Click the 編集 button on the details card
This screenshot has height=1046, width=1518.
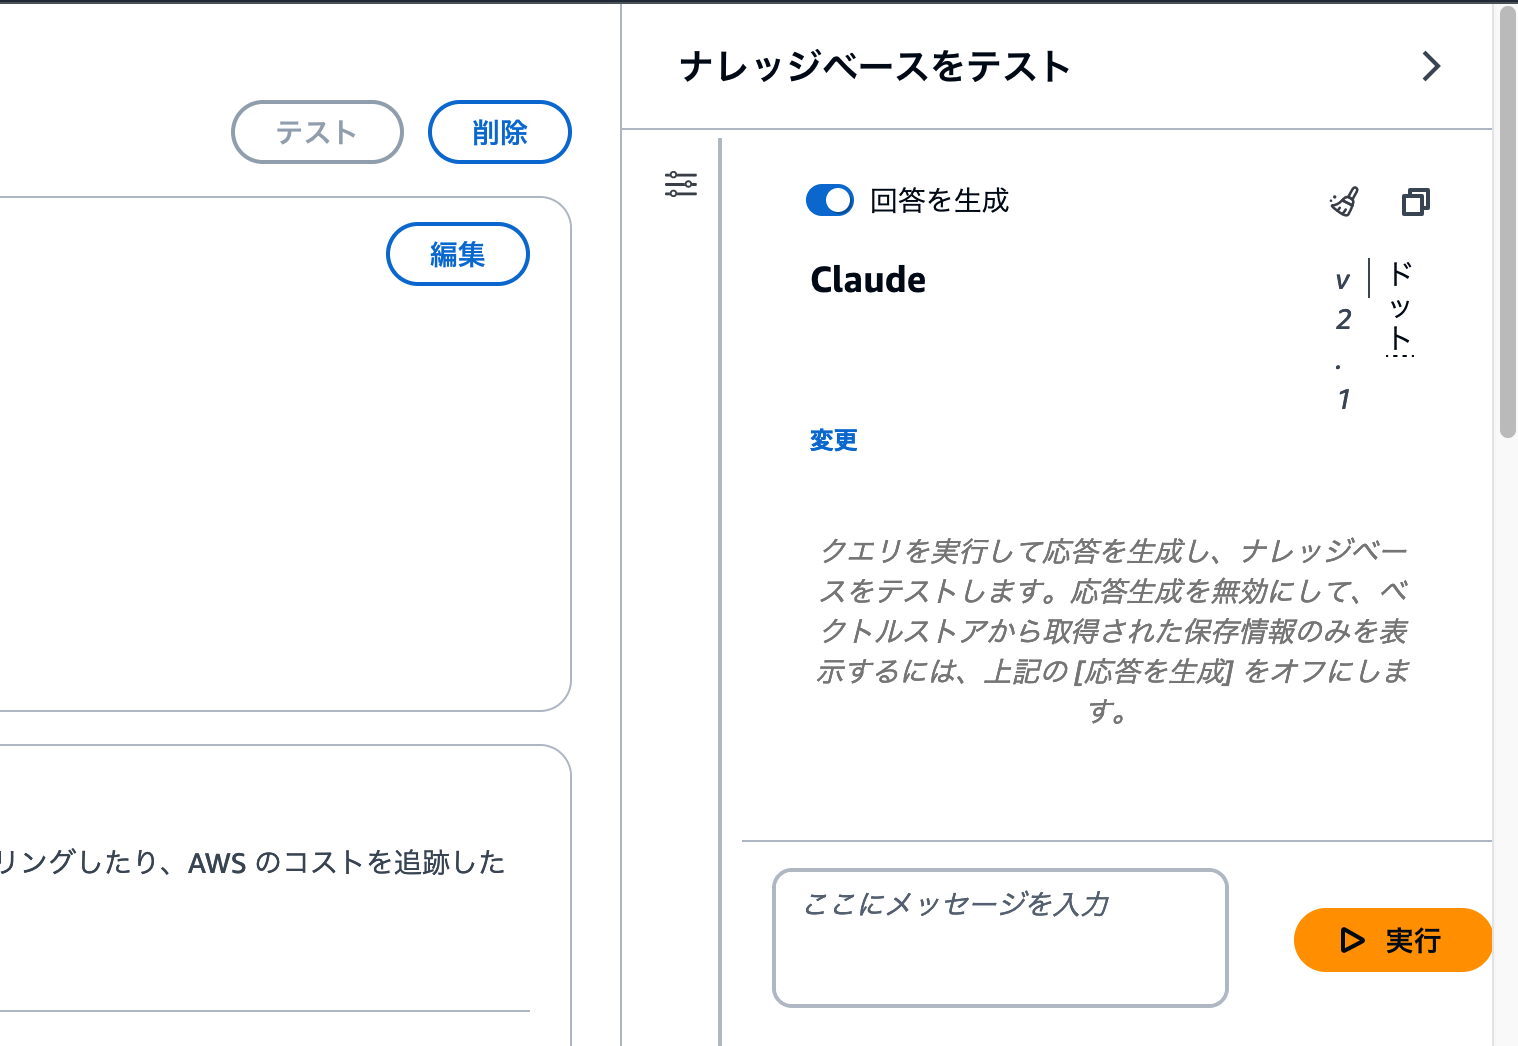point(457,254)
